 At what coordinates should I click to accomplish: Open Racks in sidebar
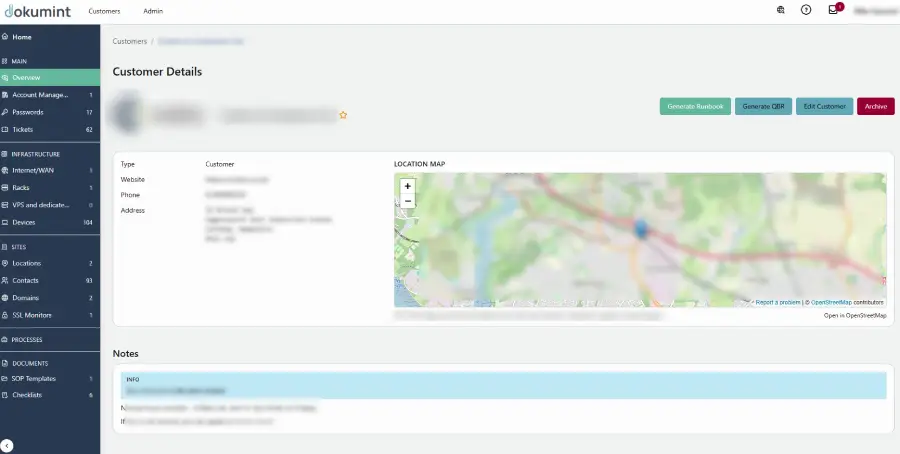click(x=50, y=188)
